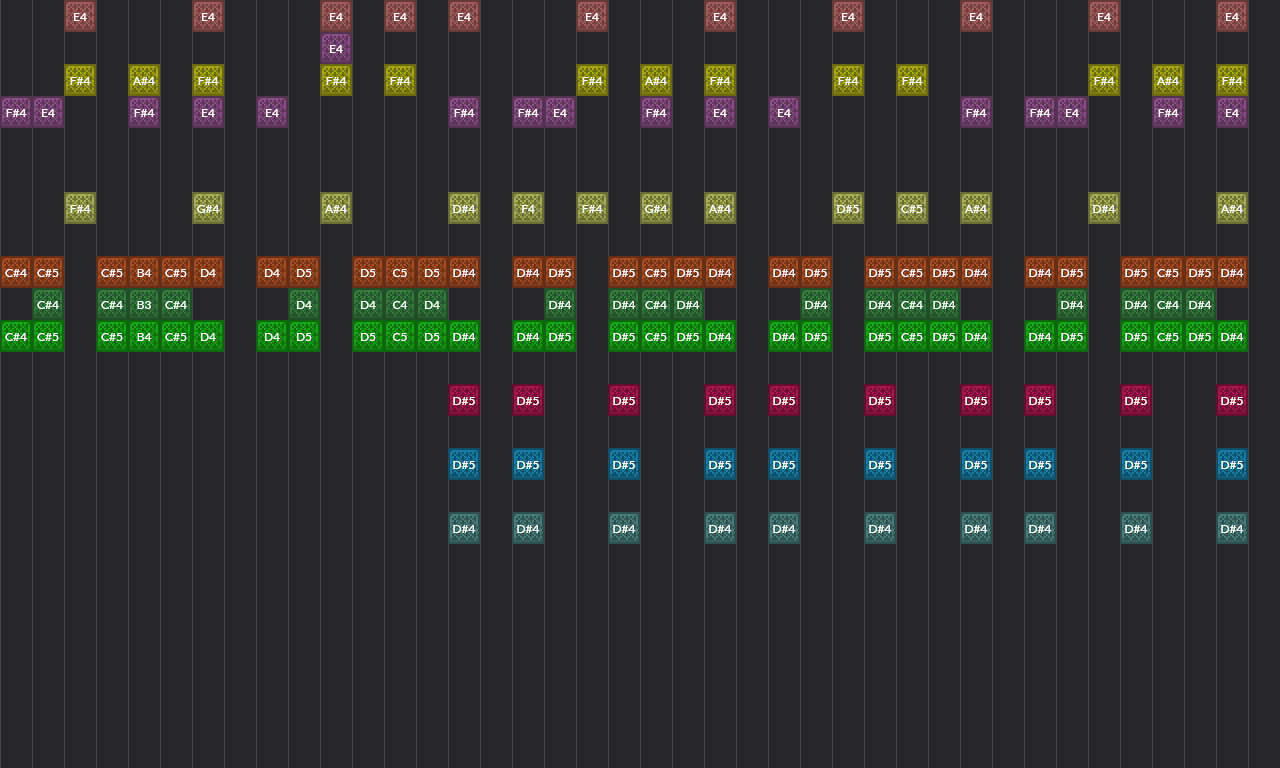Image resolution: width=1280 pixels, height=768 pixels.
Task: Select the orange C#4 note at far left
Action: click(x=16, y=272)
